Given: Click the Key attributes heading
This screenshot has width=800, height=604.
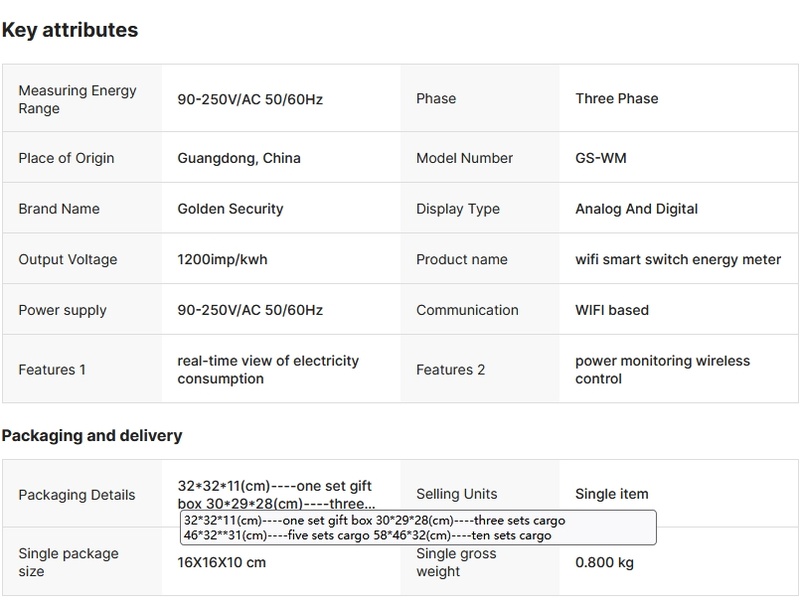Looking at the screenshot, I should 70,30.
